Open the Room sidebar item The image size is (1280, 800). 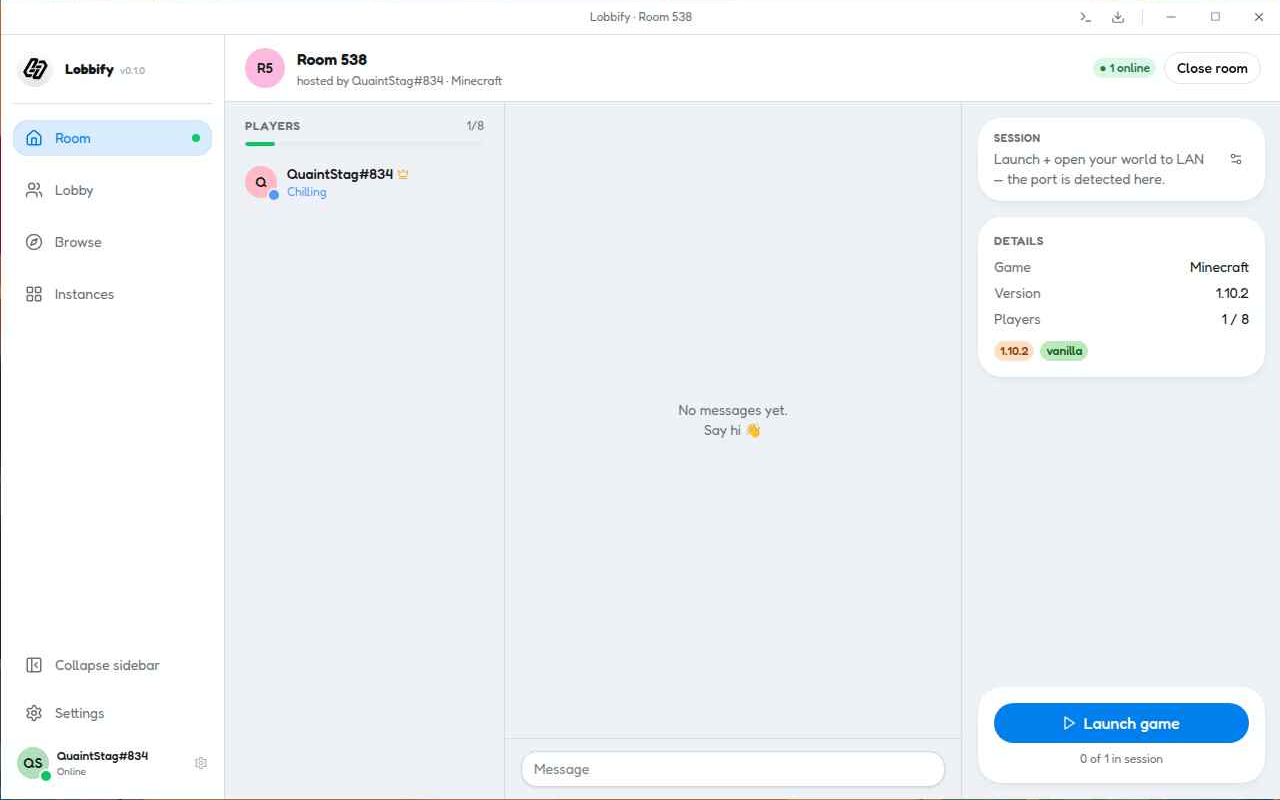click(x=112, y=138)
